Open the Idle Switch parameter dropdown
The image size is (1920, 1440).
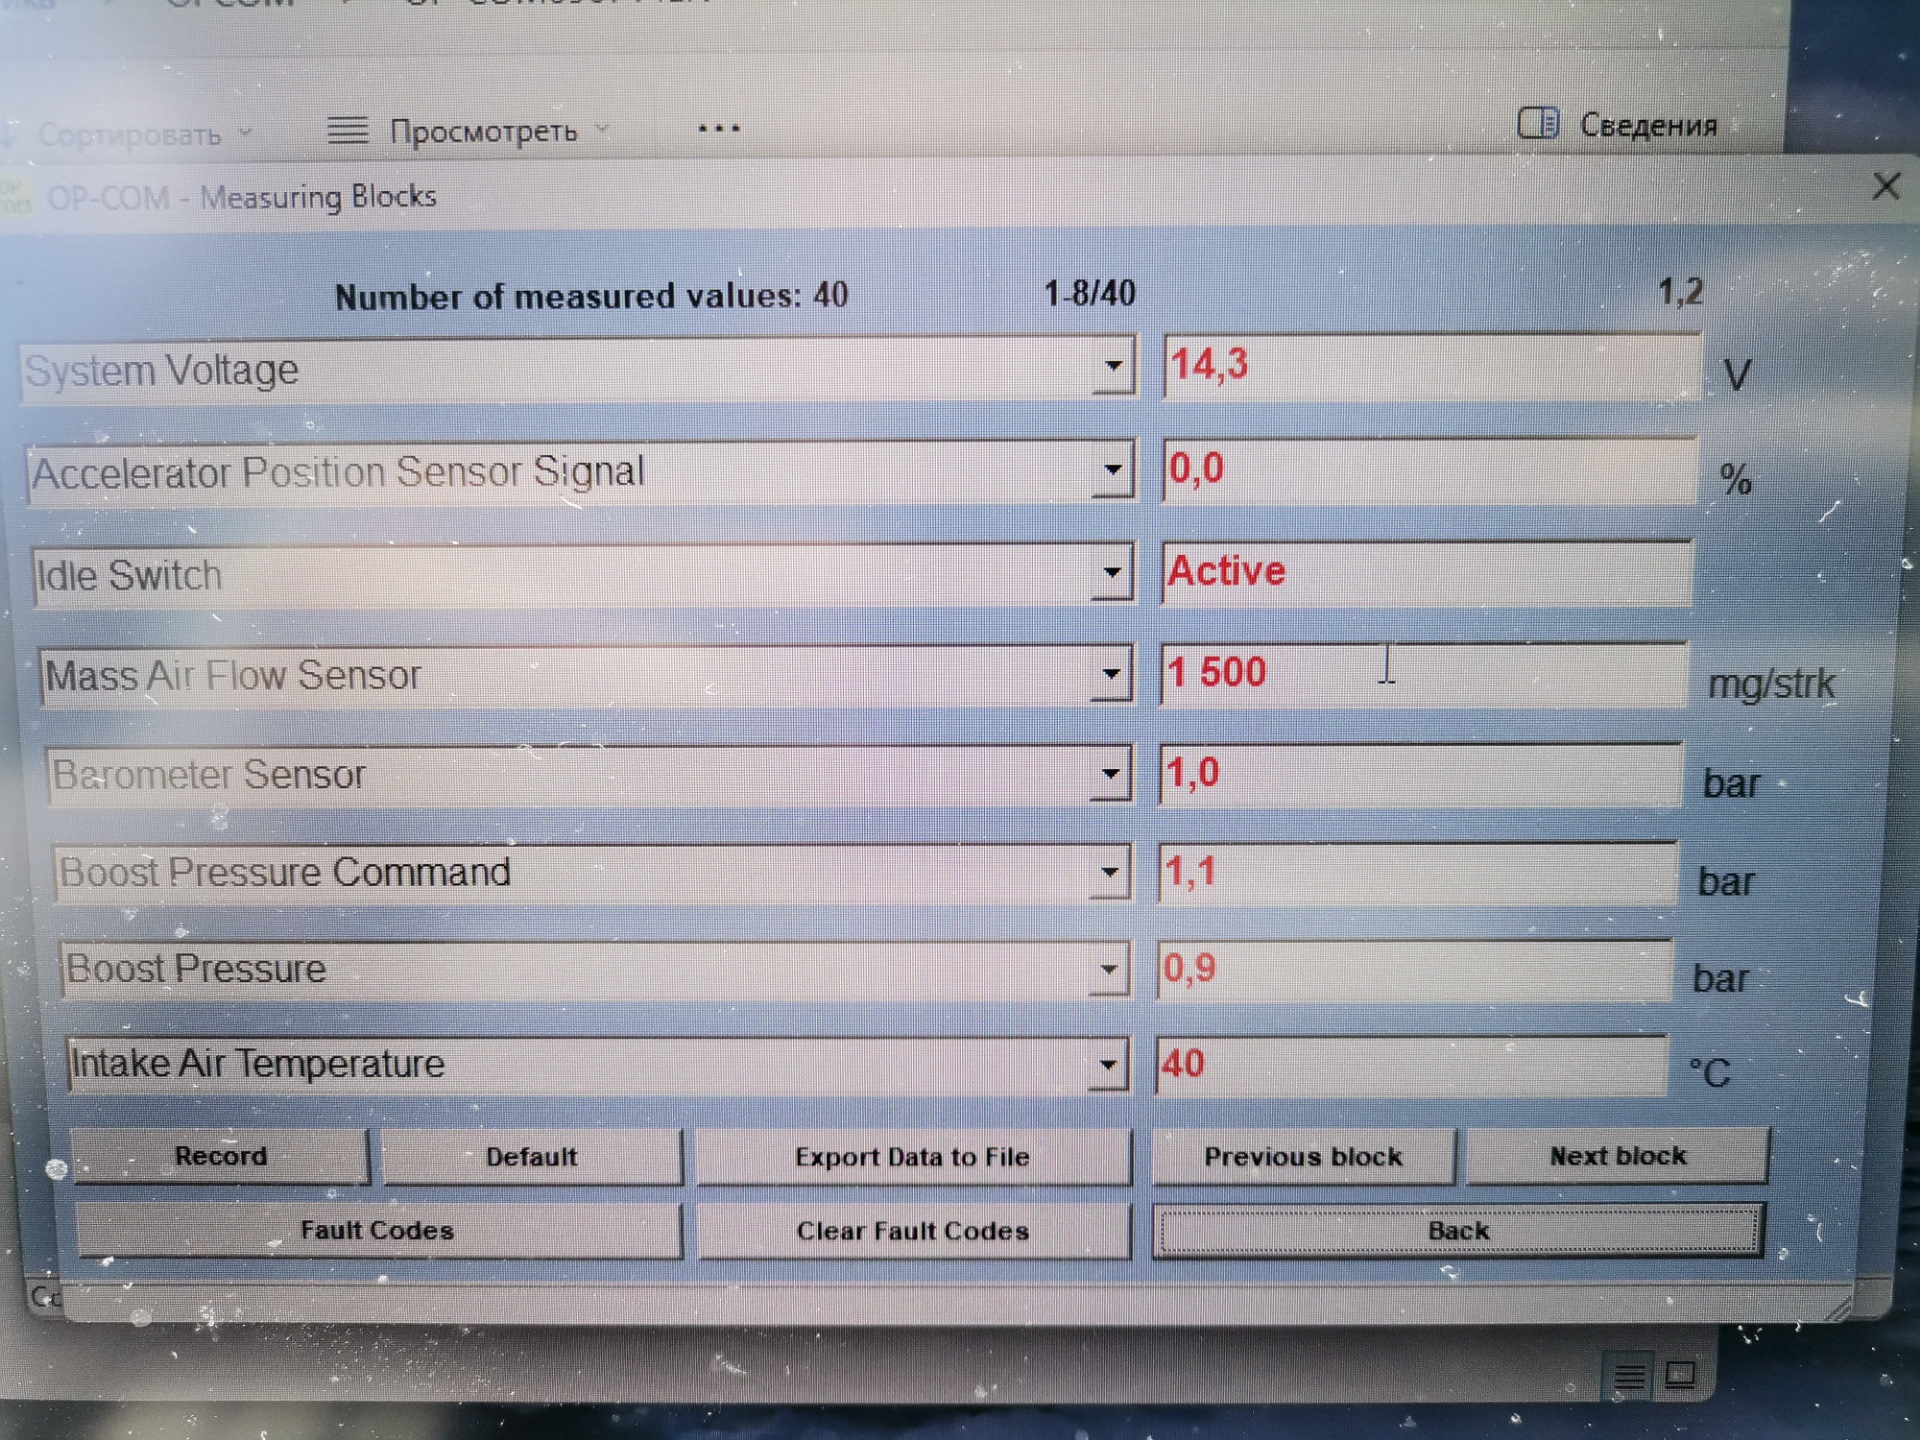pyautogui.click(x=1112, y=574)
